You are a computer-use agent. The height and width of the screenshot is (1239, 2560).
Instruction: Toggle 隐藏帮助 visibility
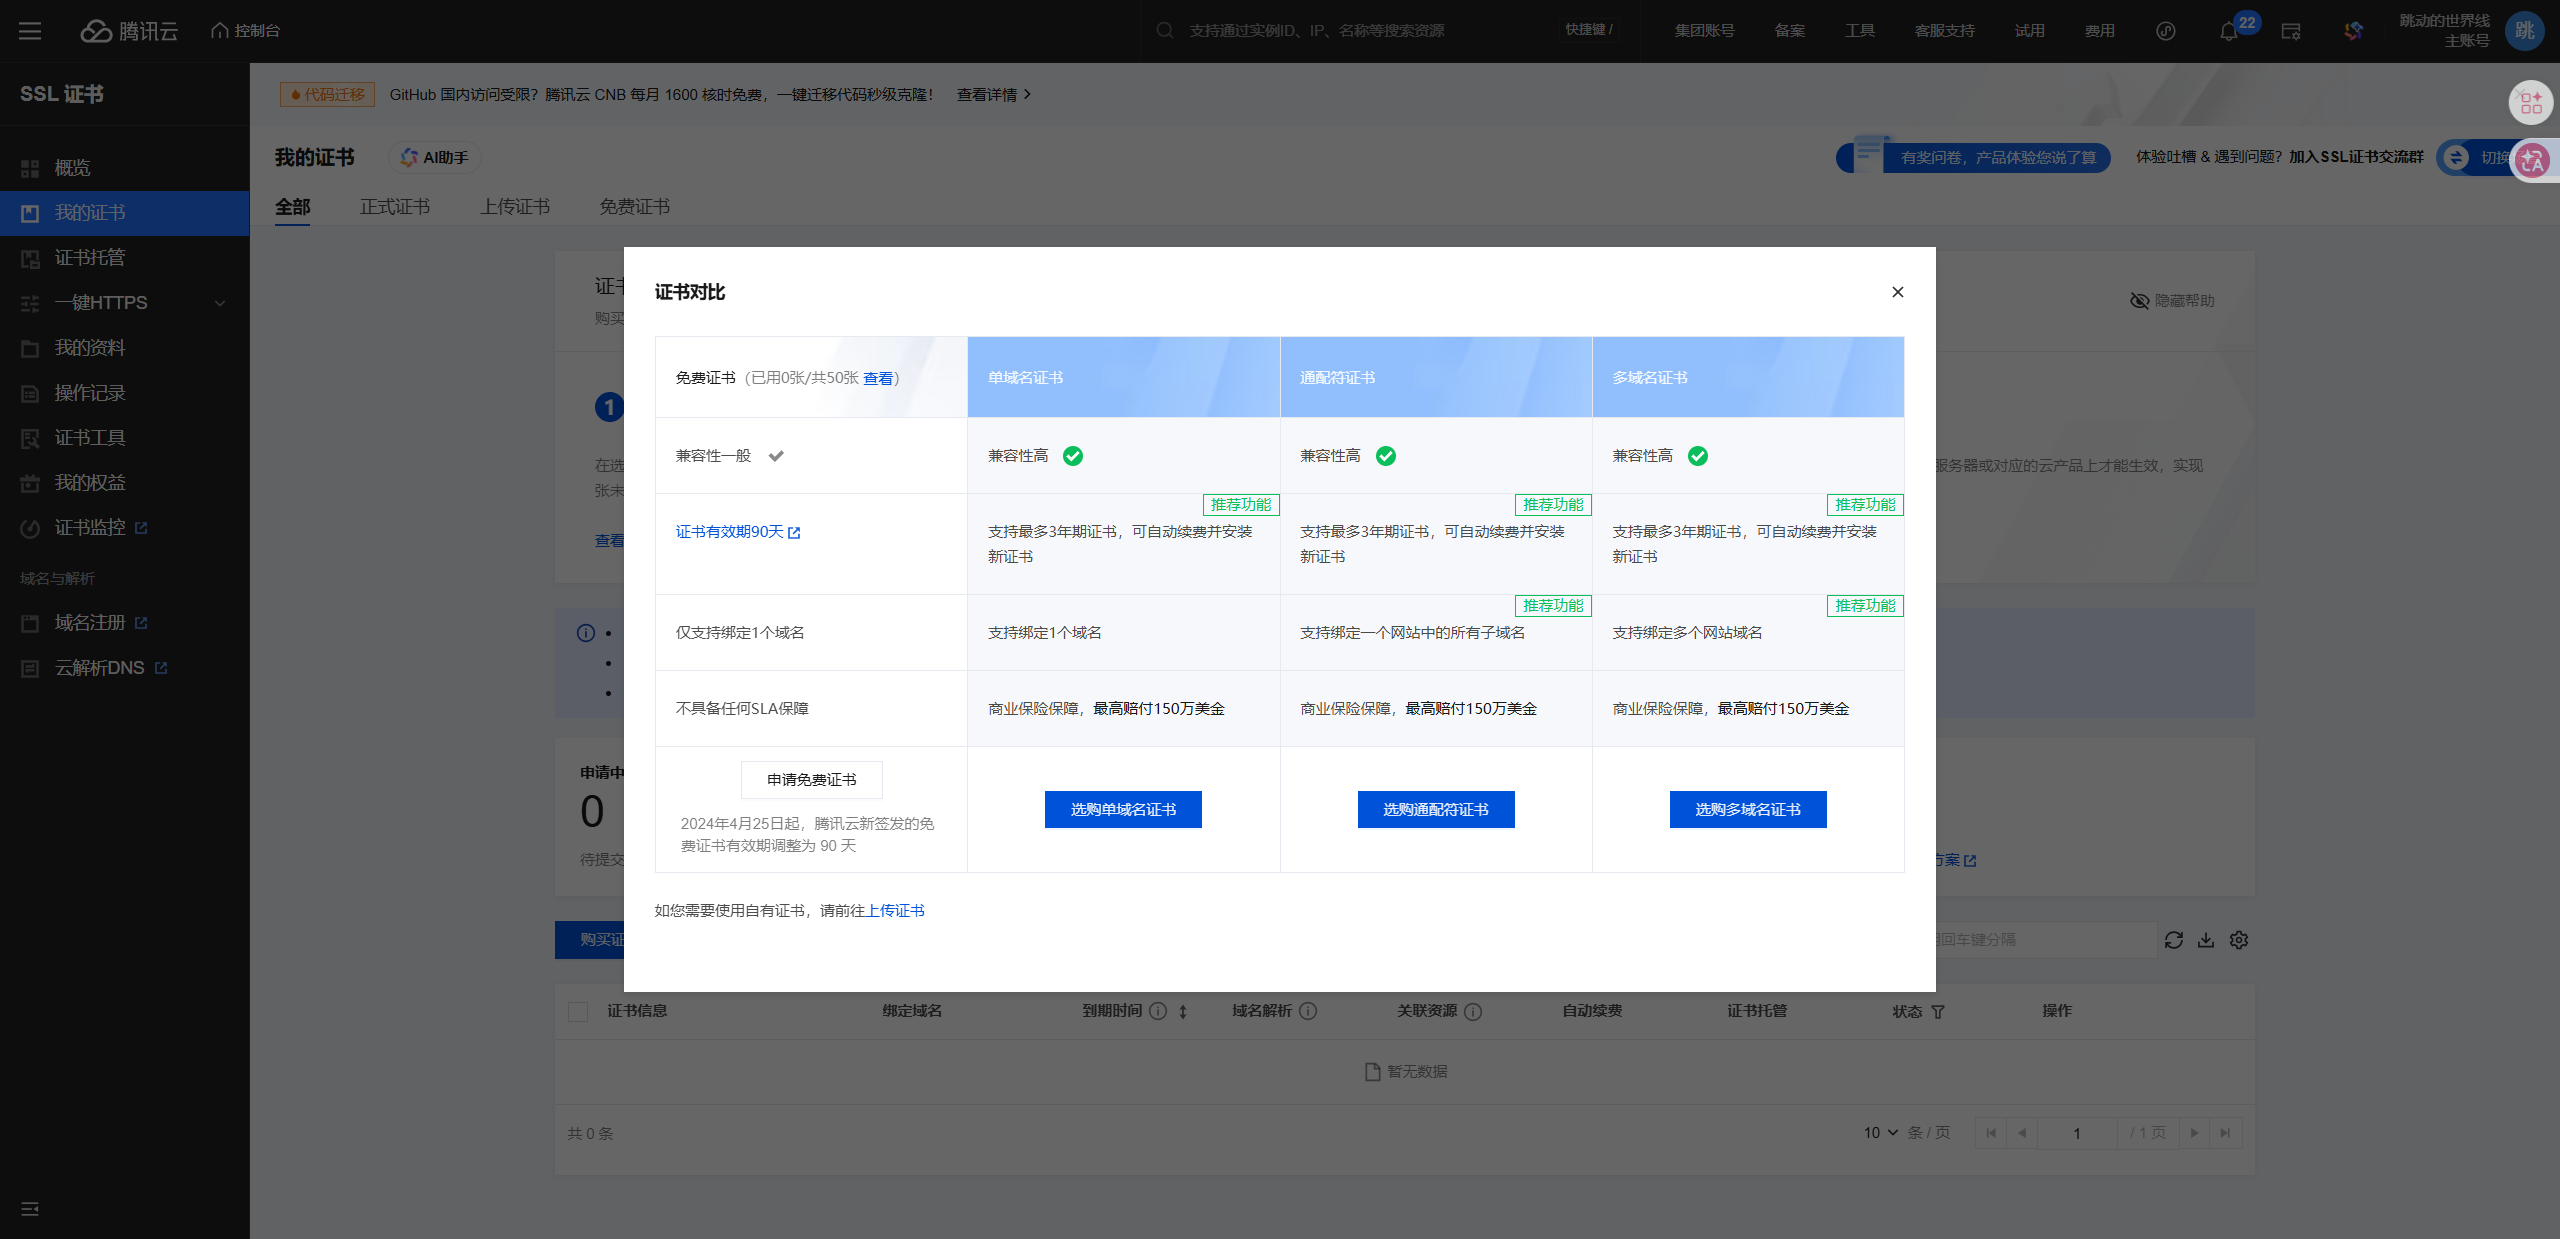tap(2172, 301)
